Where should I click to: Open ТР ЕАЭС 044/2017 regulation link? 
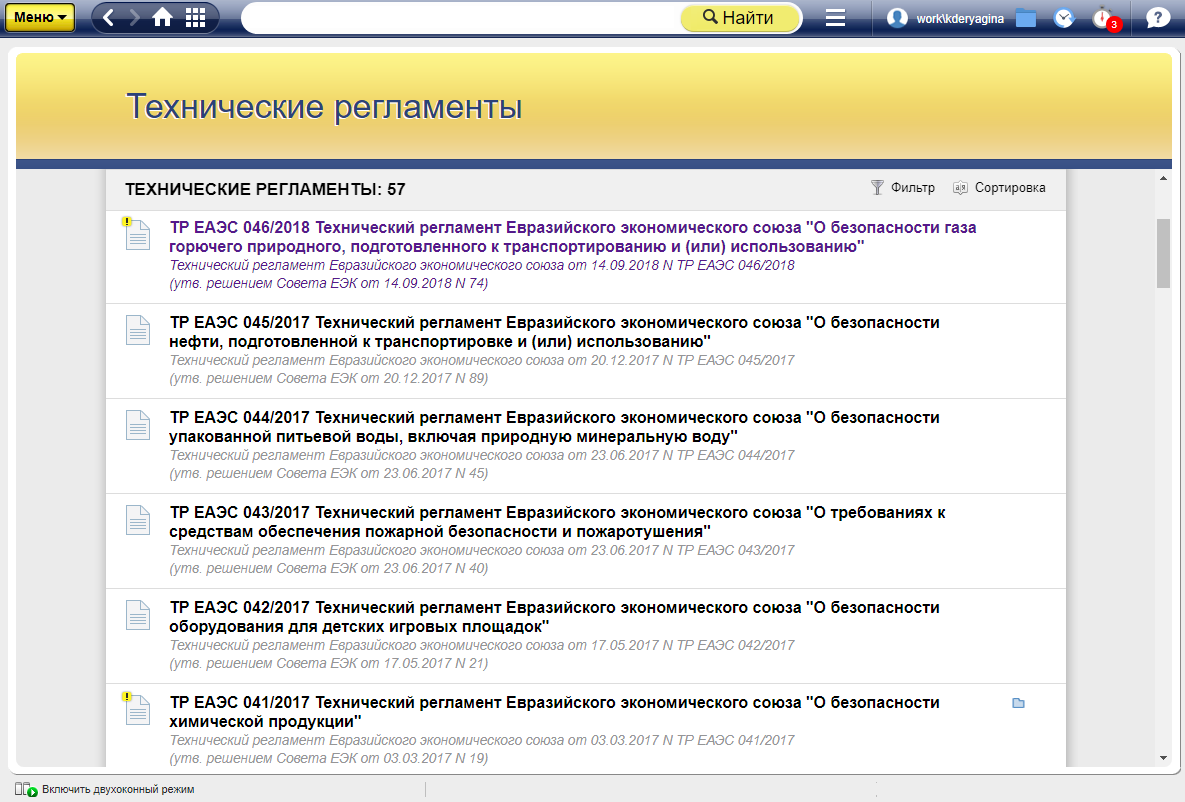(x=555, y=427)
